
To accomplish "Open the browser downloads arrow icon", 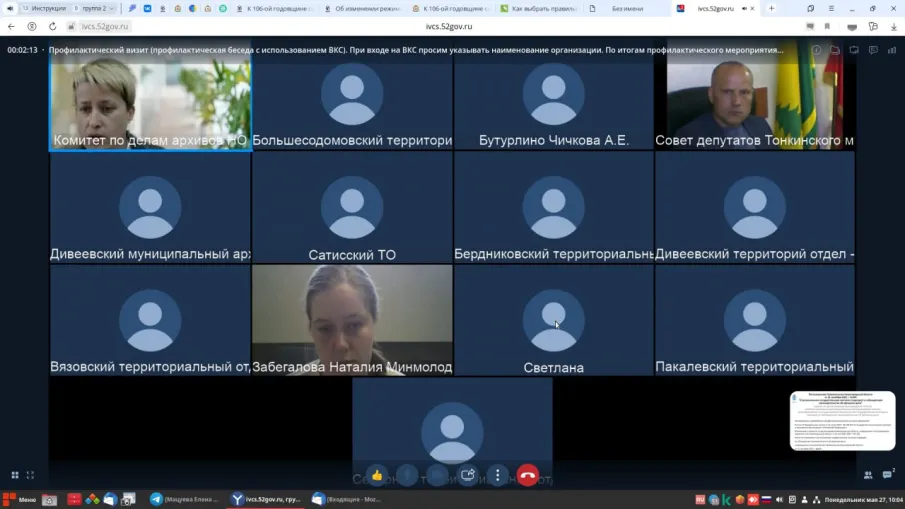I will pos(893,27).
